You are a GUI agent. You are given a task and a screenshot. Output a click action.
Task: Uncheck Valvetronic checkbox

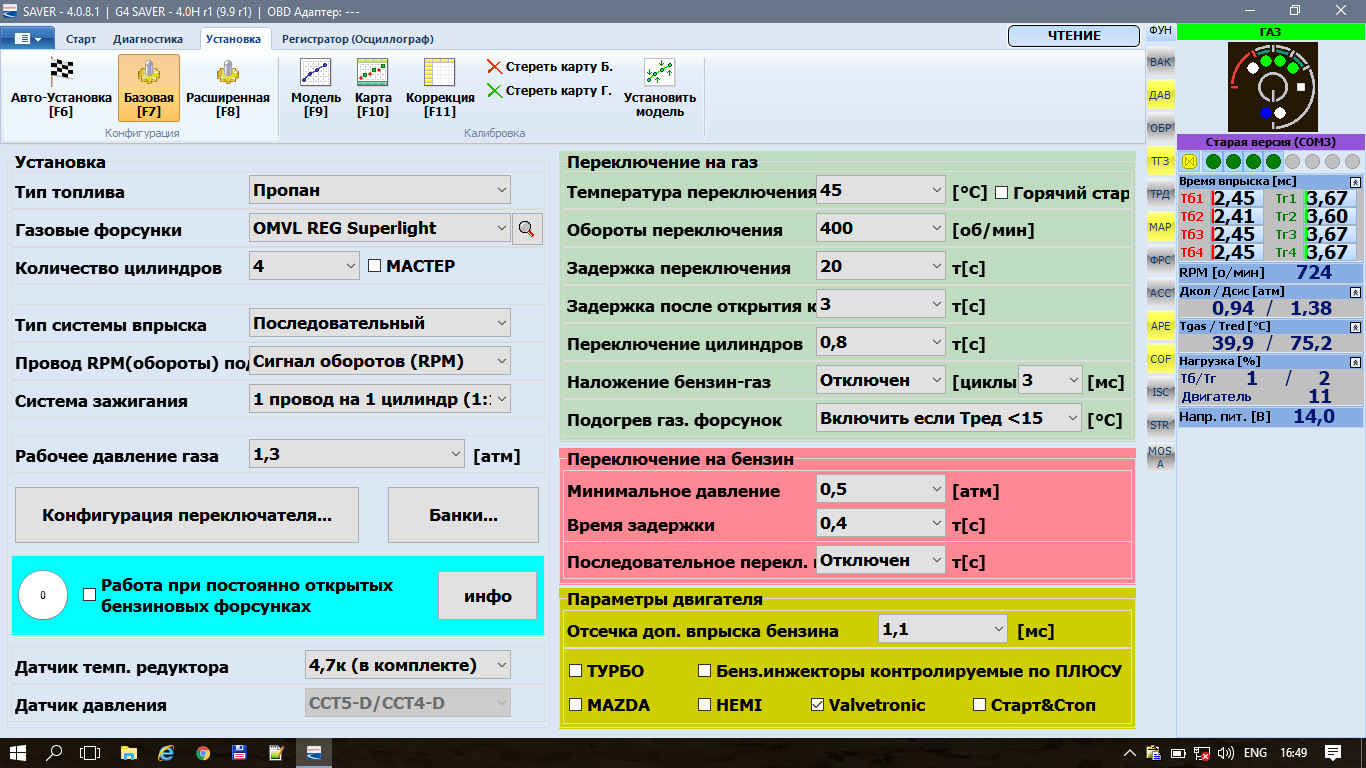pyautogui.click(x=817, y=705)
